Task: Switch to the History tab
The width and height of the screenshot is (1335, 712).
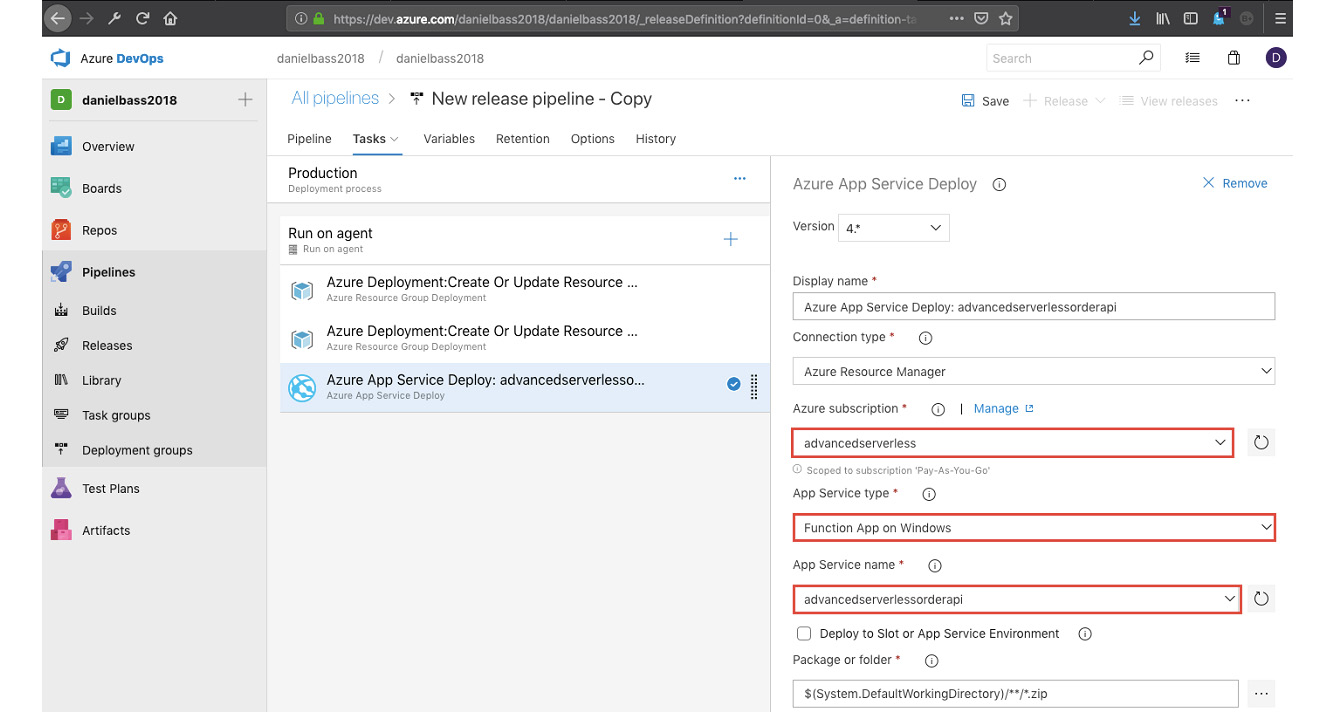Action: [656, 139]
